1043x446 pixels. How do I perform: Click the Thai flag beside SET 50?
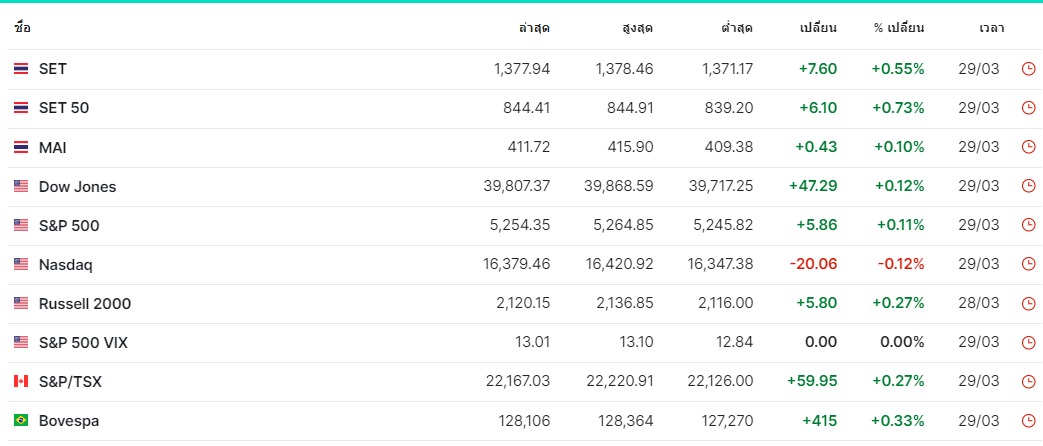pos(21,108)
